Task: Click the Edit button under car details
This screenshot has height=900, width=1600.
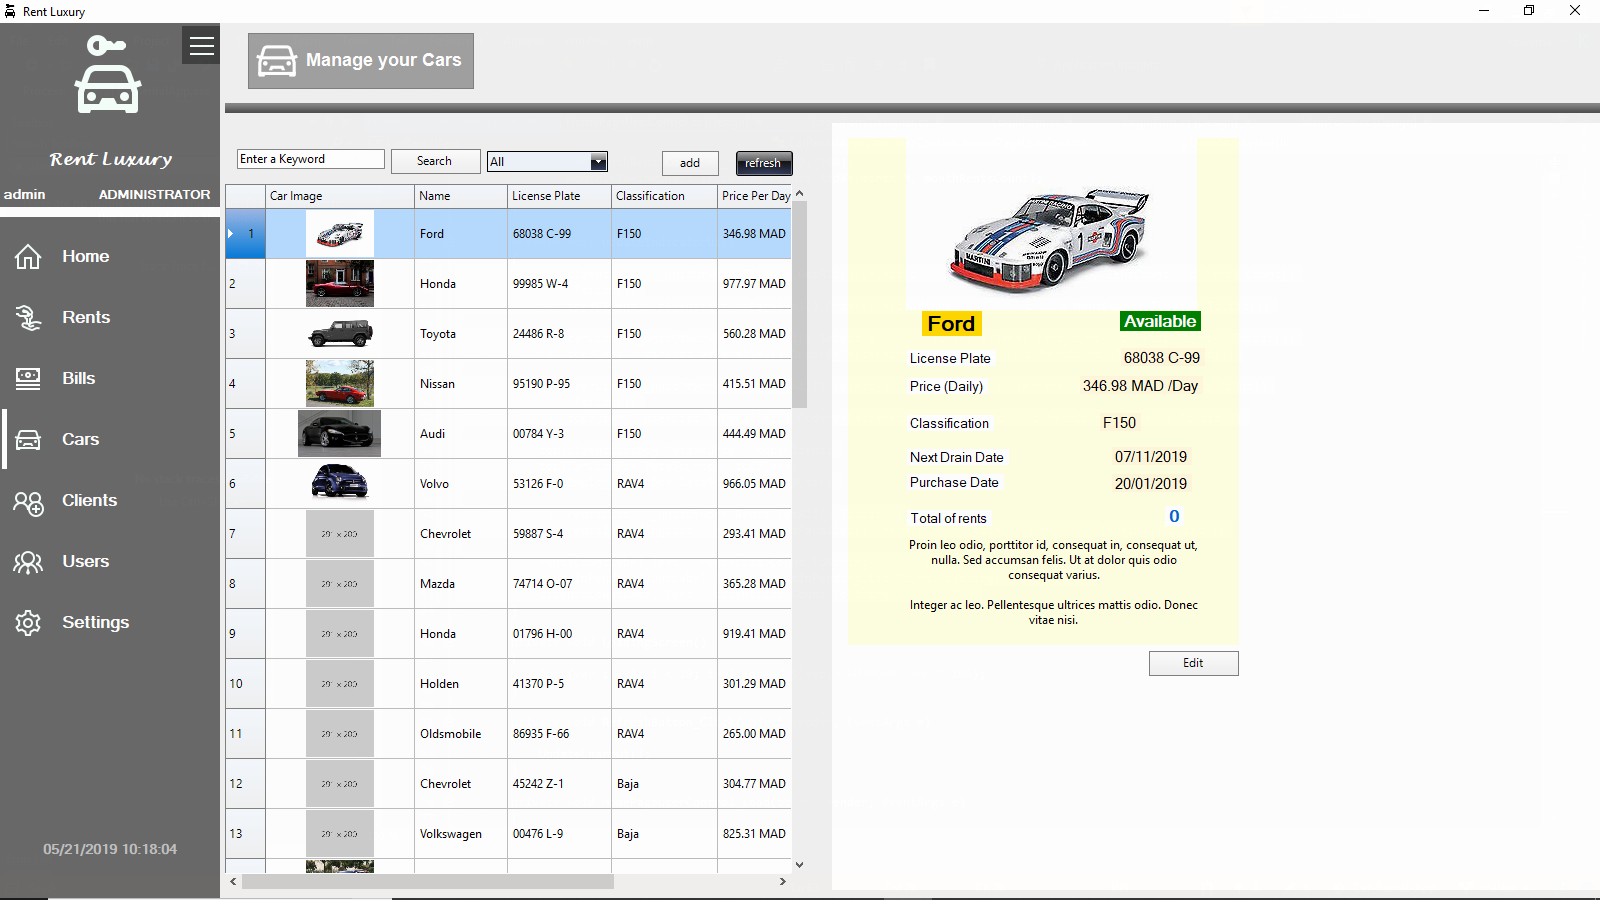Action: pyautogui.click(x=1193, y=663)
